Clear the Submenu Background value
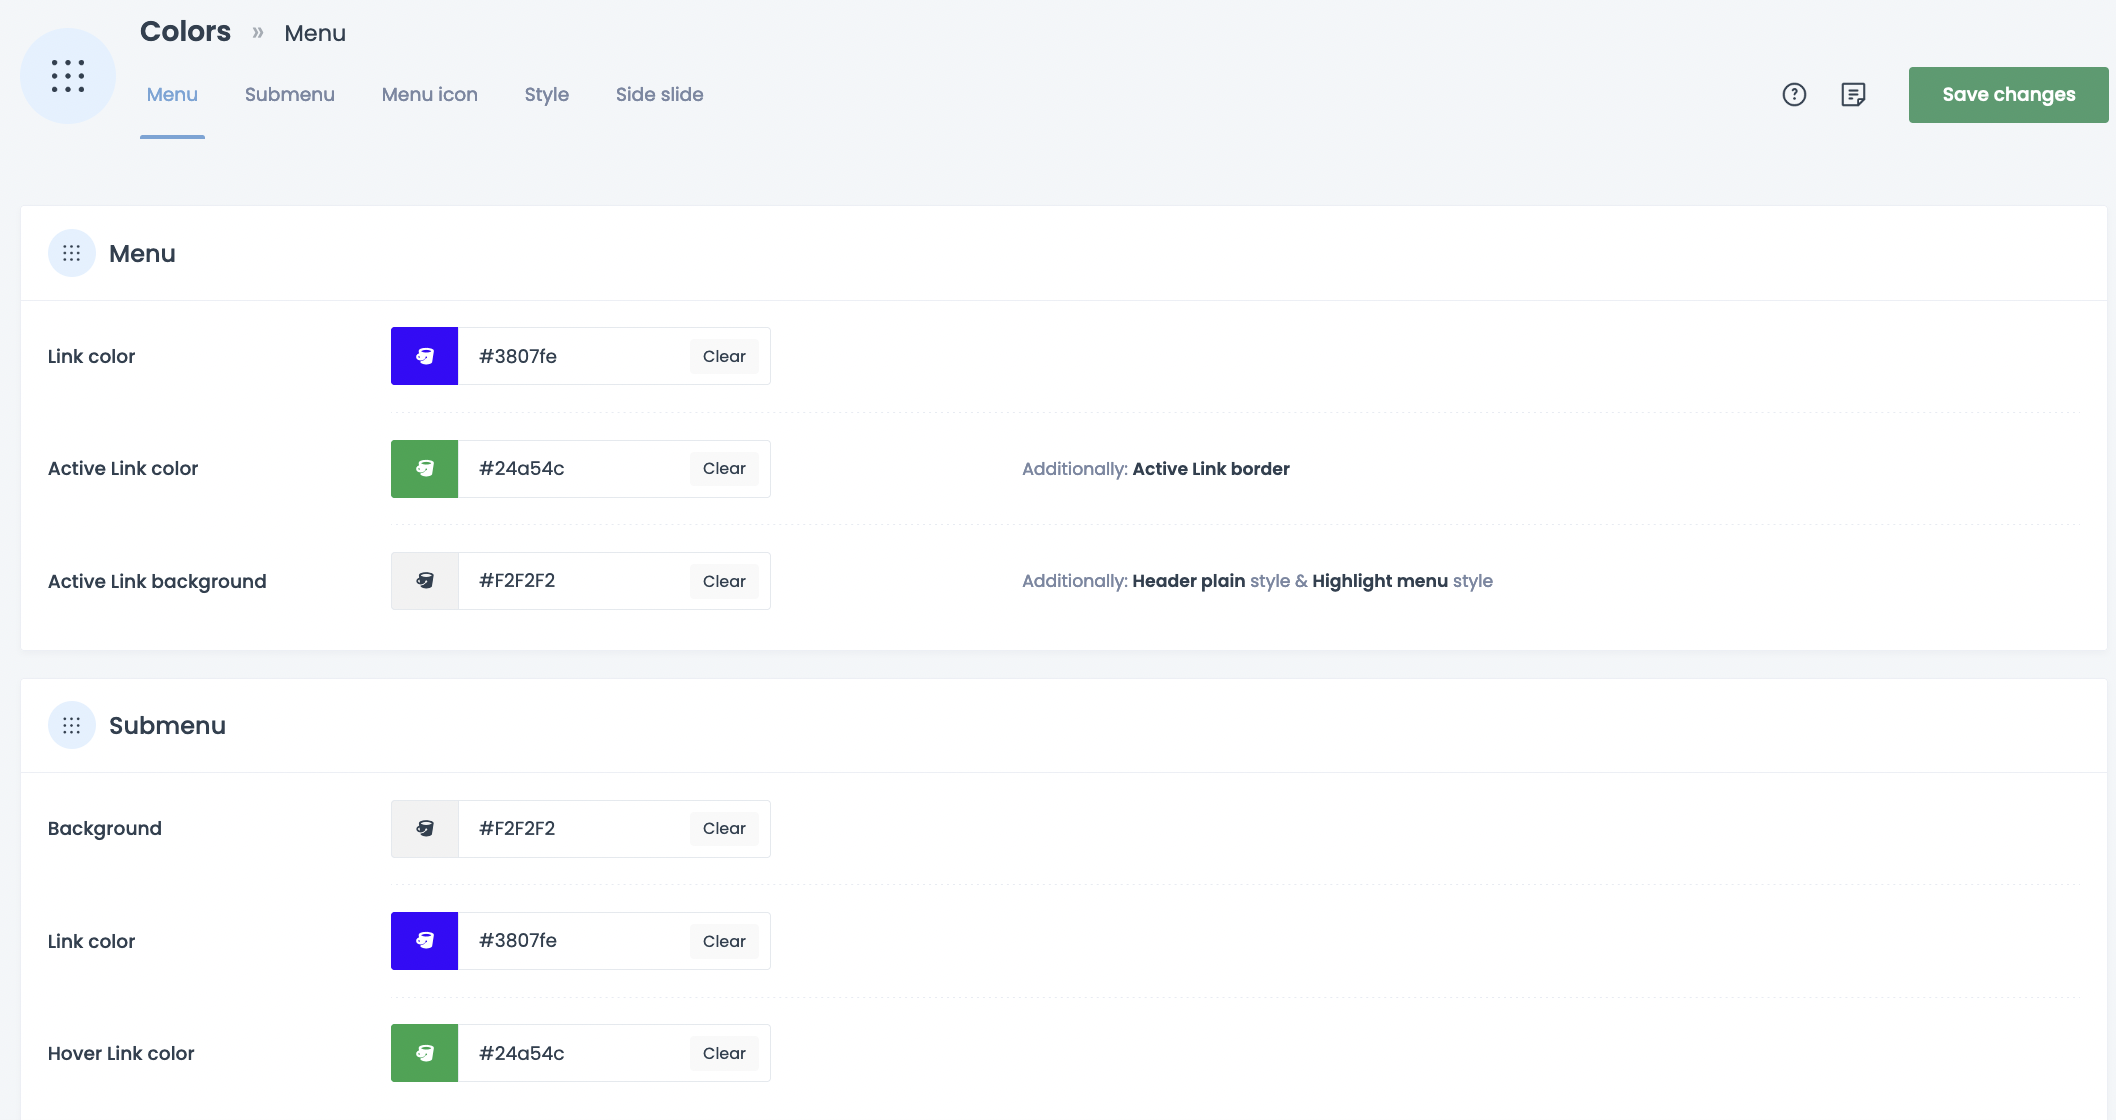2116x1120 pixels. 724,828
